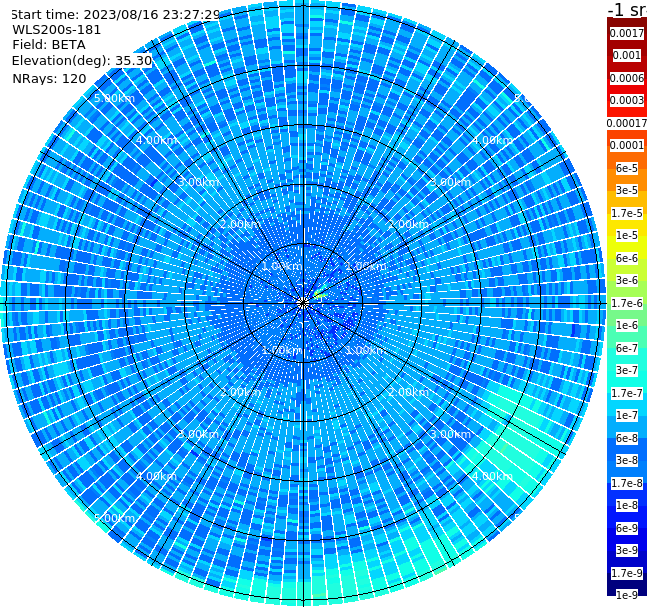Click the Field: BETA label
Image resolution: width=647 pixels, height=607 pixels.
tap(49, 45)
